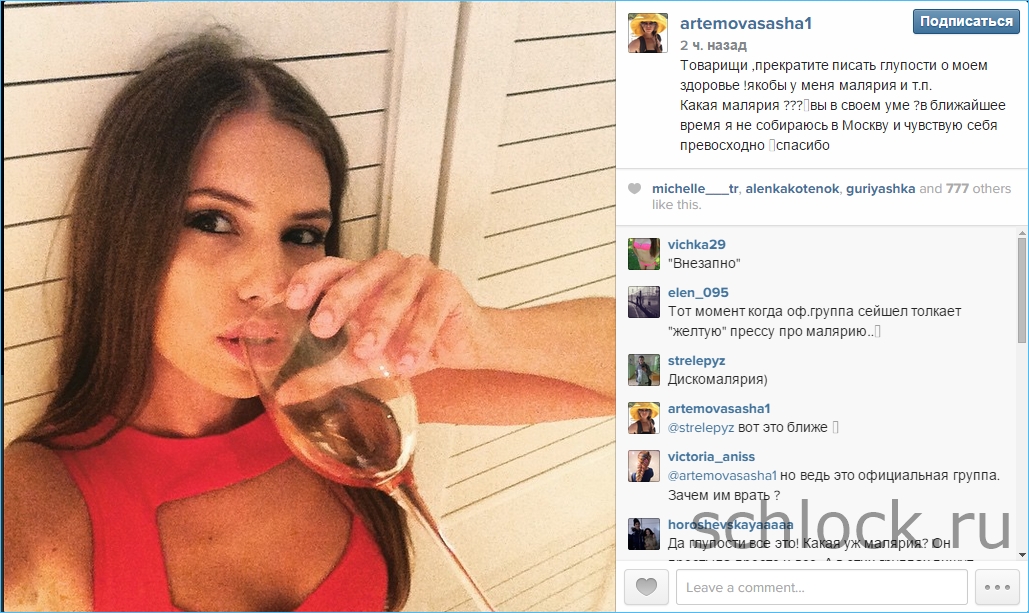
Task: Open victoria_aniss avatar thumbnail
Action: click(x=643, y=466)
